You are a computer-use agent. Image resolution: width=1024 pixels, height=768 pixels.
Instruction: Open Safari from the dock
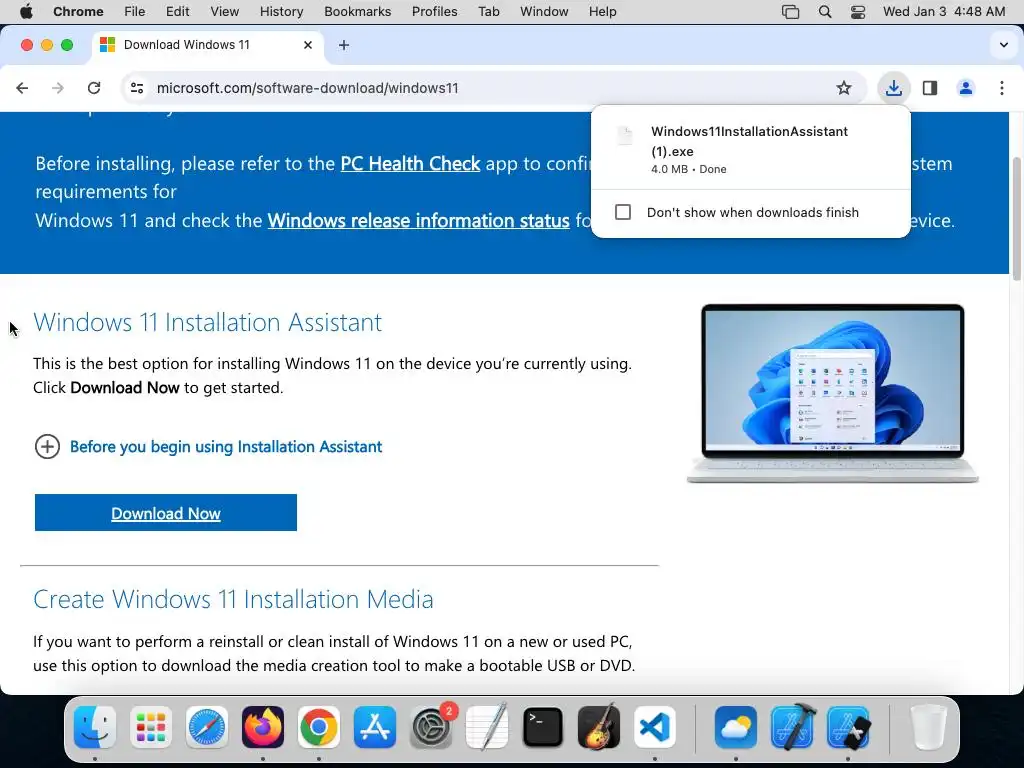[x=207, y=727]
